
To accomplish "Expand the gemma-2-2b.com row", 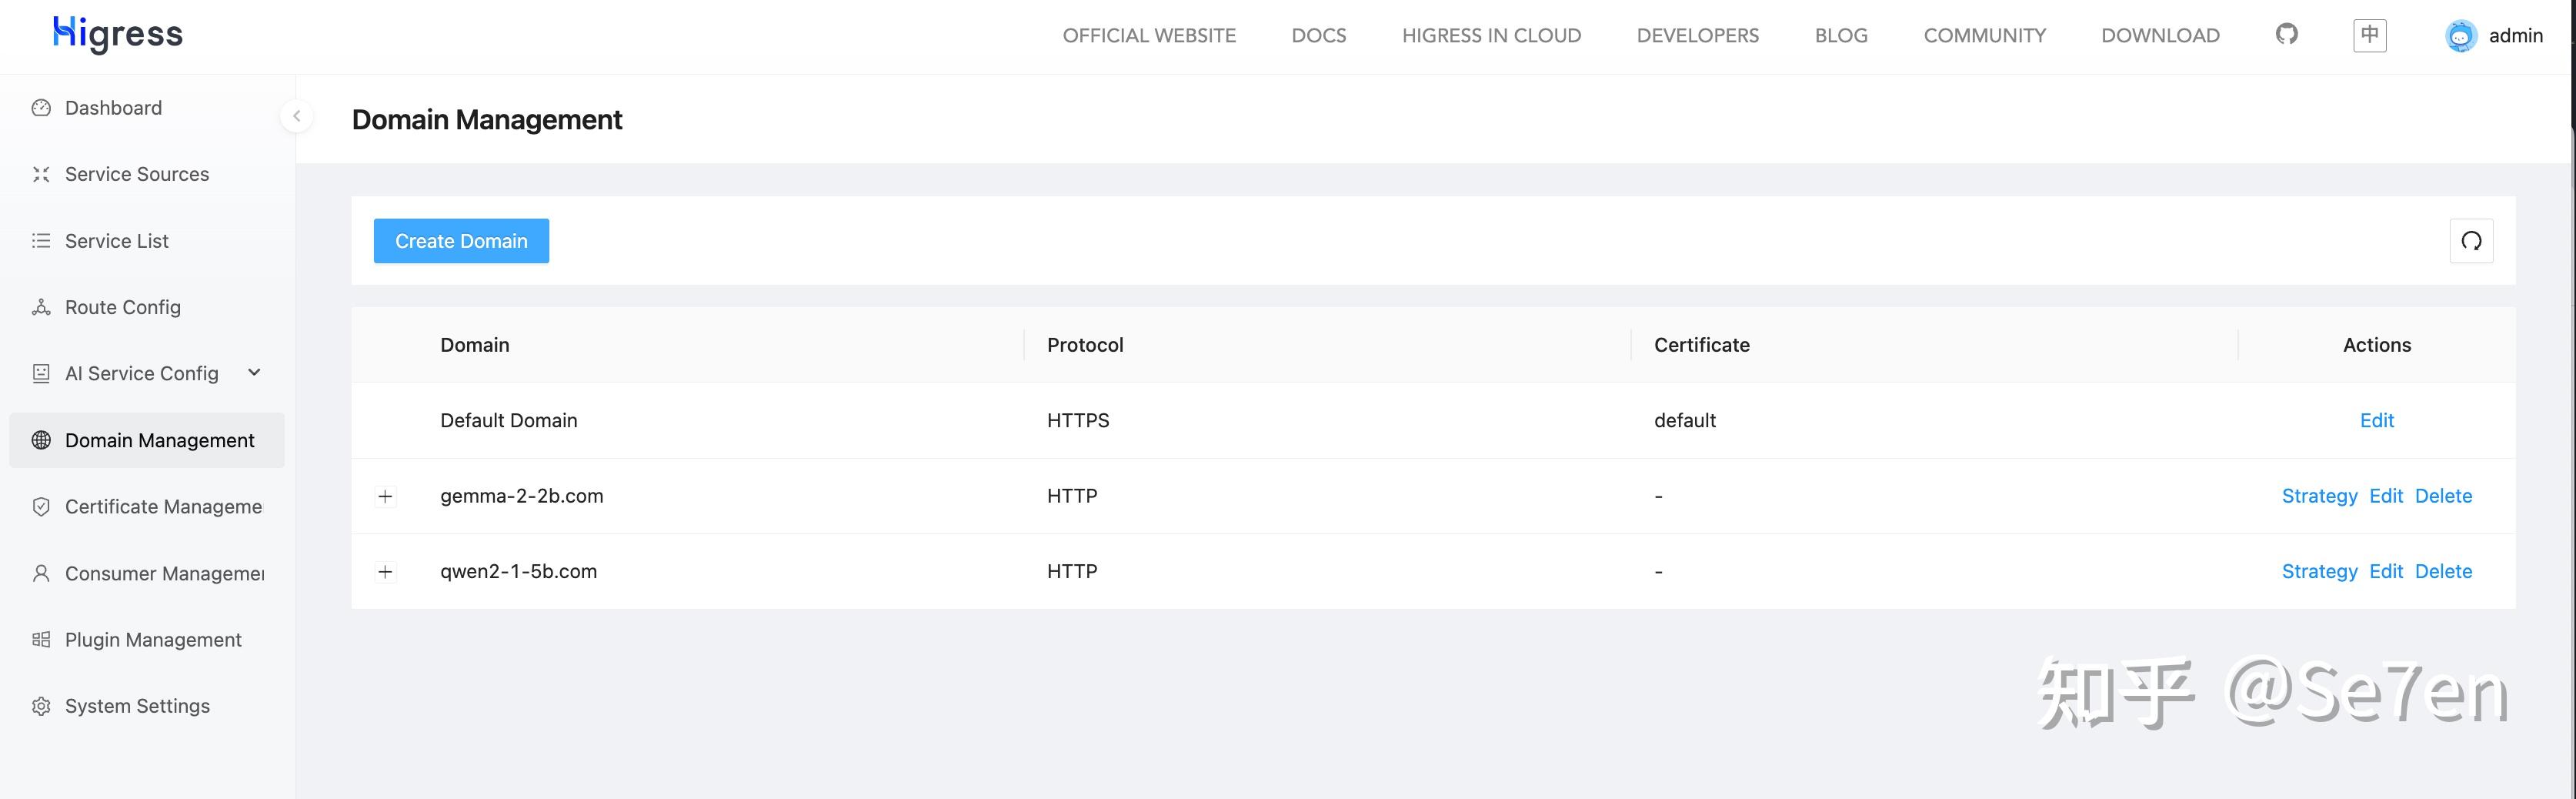I will tap(385, 496).
